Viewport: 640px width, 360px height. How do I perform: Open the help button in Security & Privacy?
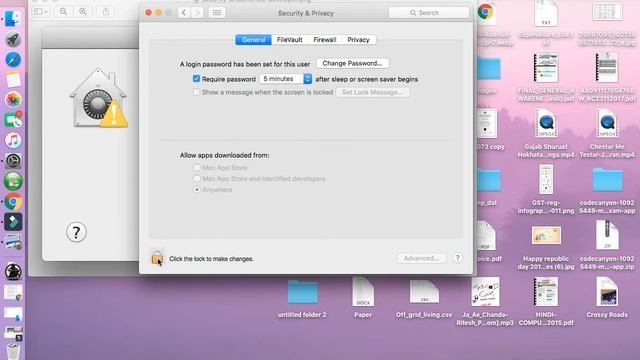coord(458,258)
